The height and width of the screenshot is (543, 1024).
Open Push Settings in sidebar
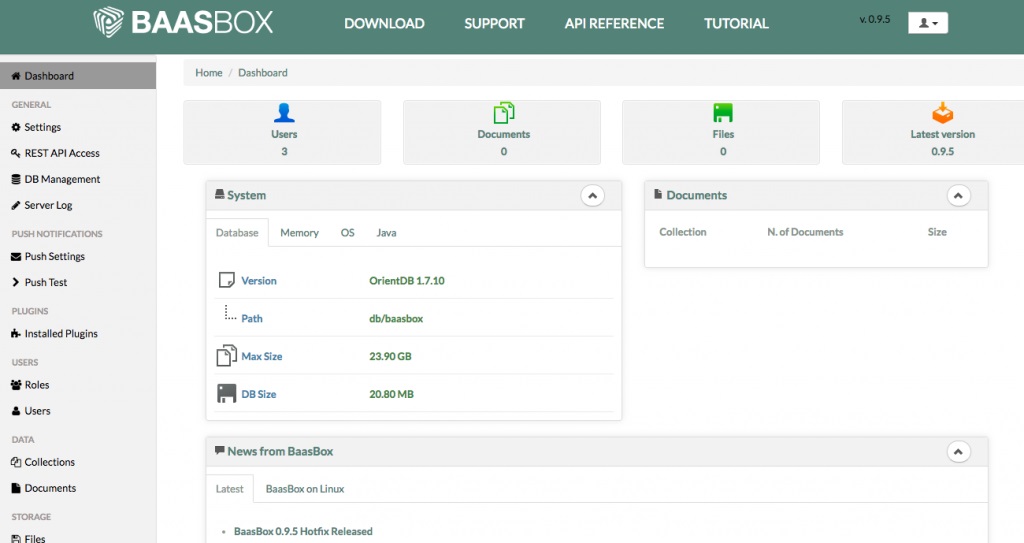(55, 257)
